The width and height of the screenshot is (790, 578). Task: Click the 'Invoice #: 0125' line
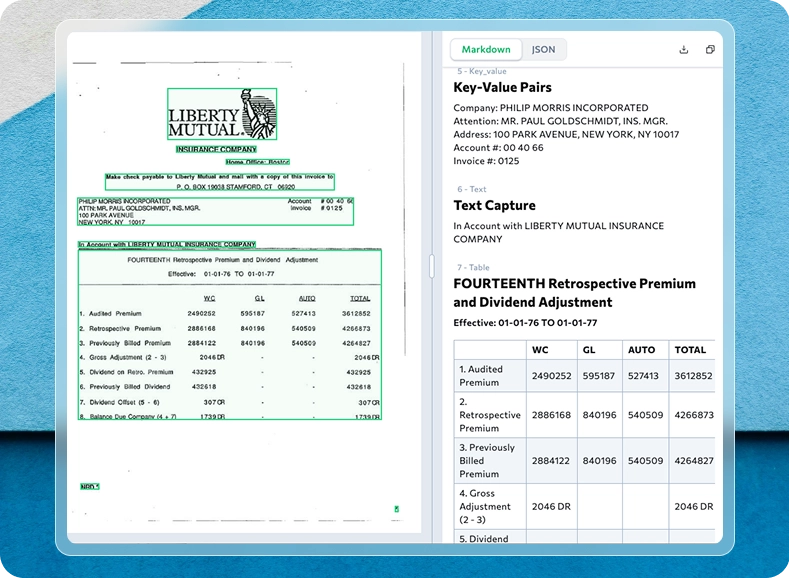(486, 161)
